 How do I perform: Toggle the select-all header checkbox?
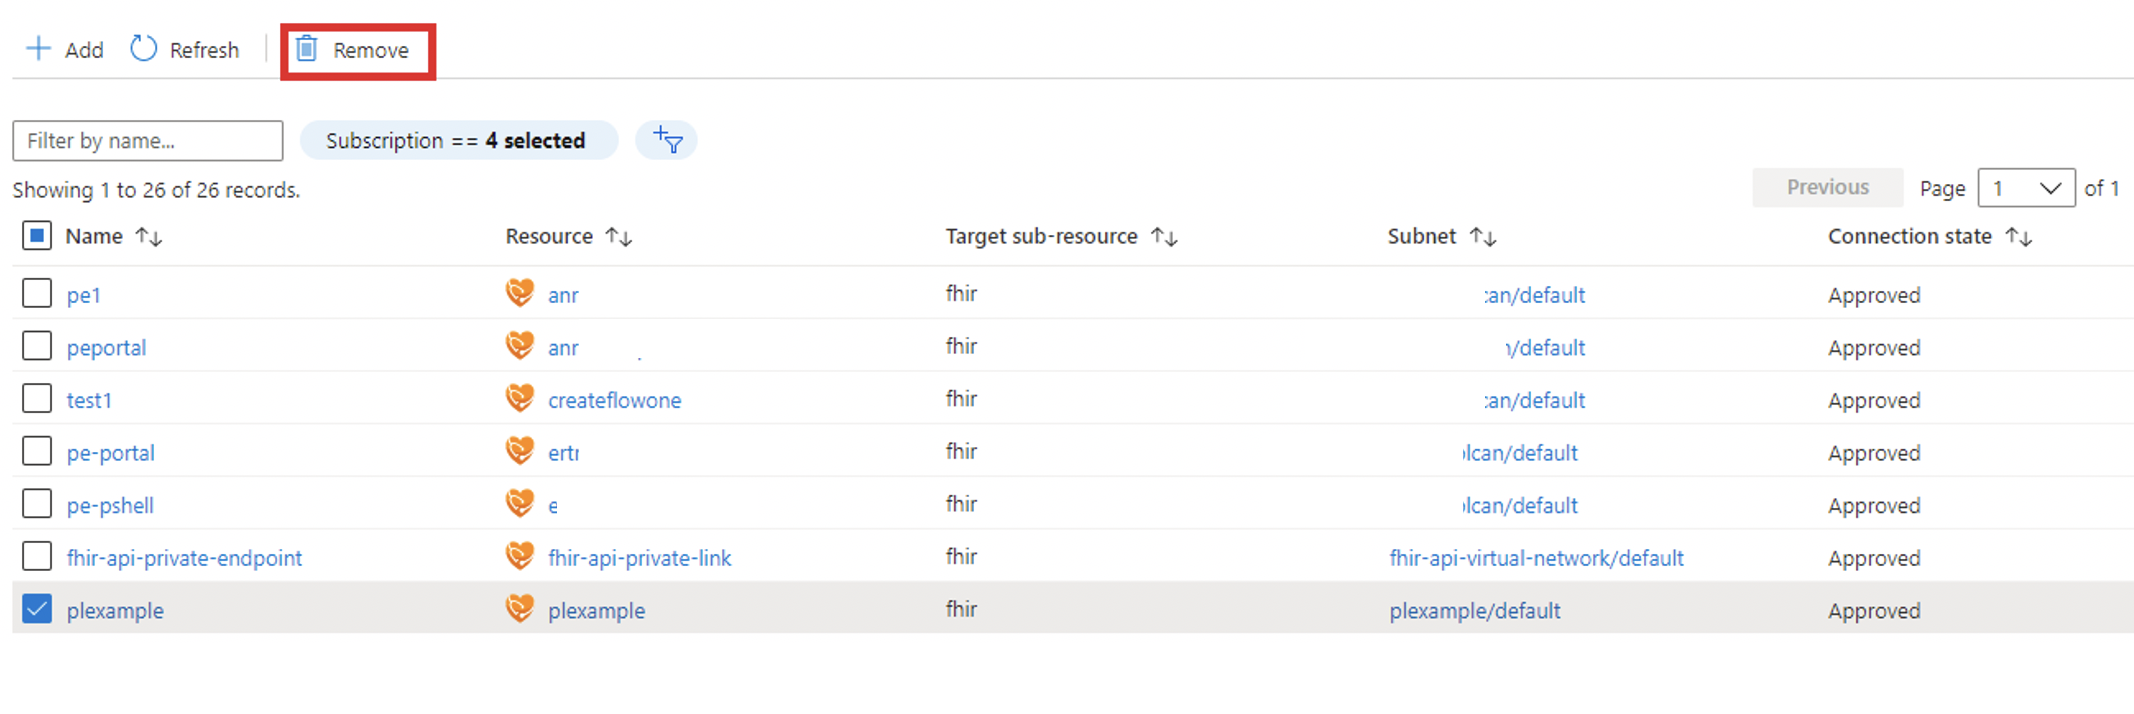point(37,236)
